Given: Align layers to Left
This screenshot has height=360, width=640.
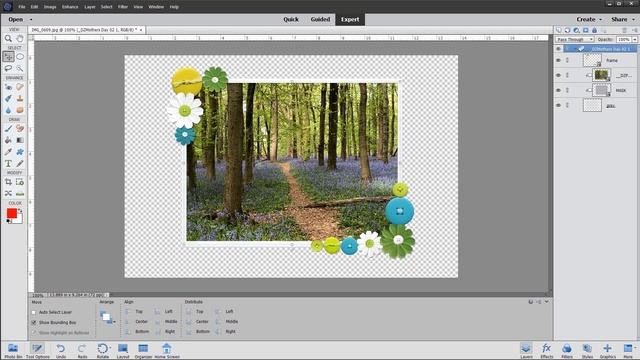Looking at the screenshot, I should pos(164,312).
